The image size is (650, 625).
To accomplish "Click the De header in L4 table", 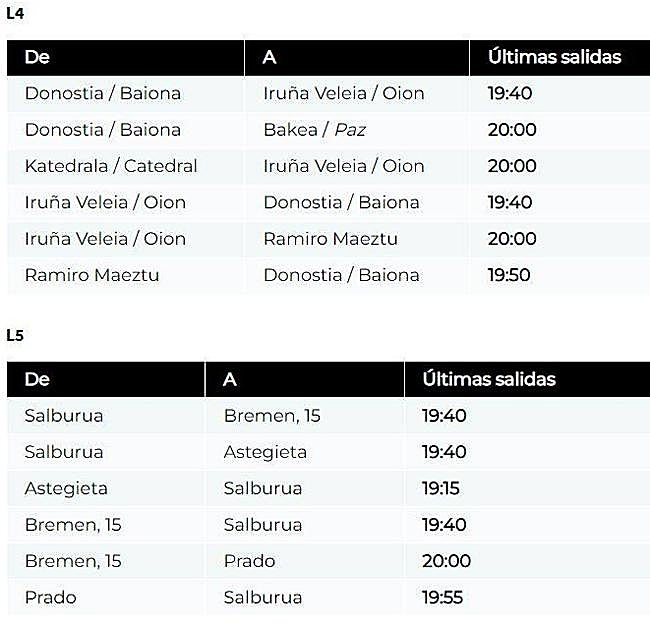I will pyautogui.click(x=37, y=57).
